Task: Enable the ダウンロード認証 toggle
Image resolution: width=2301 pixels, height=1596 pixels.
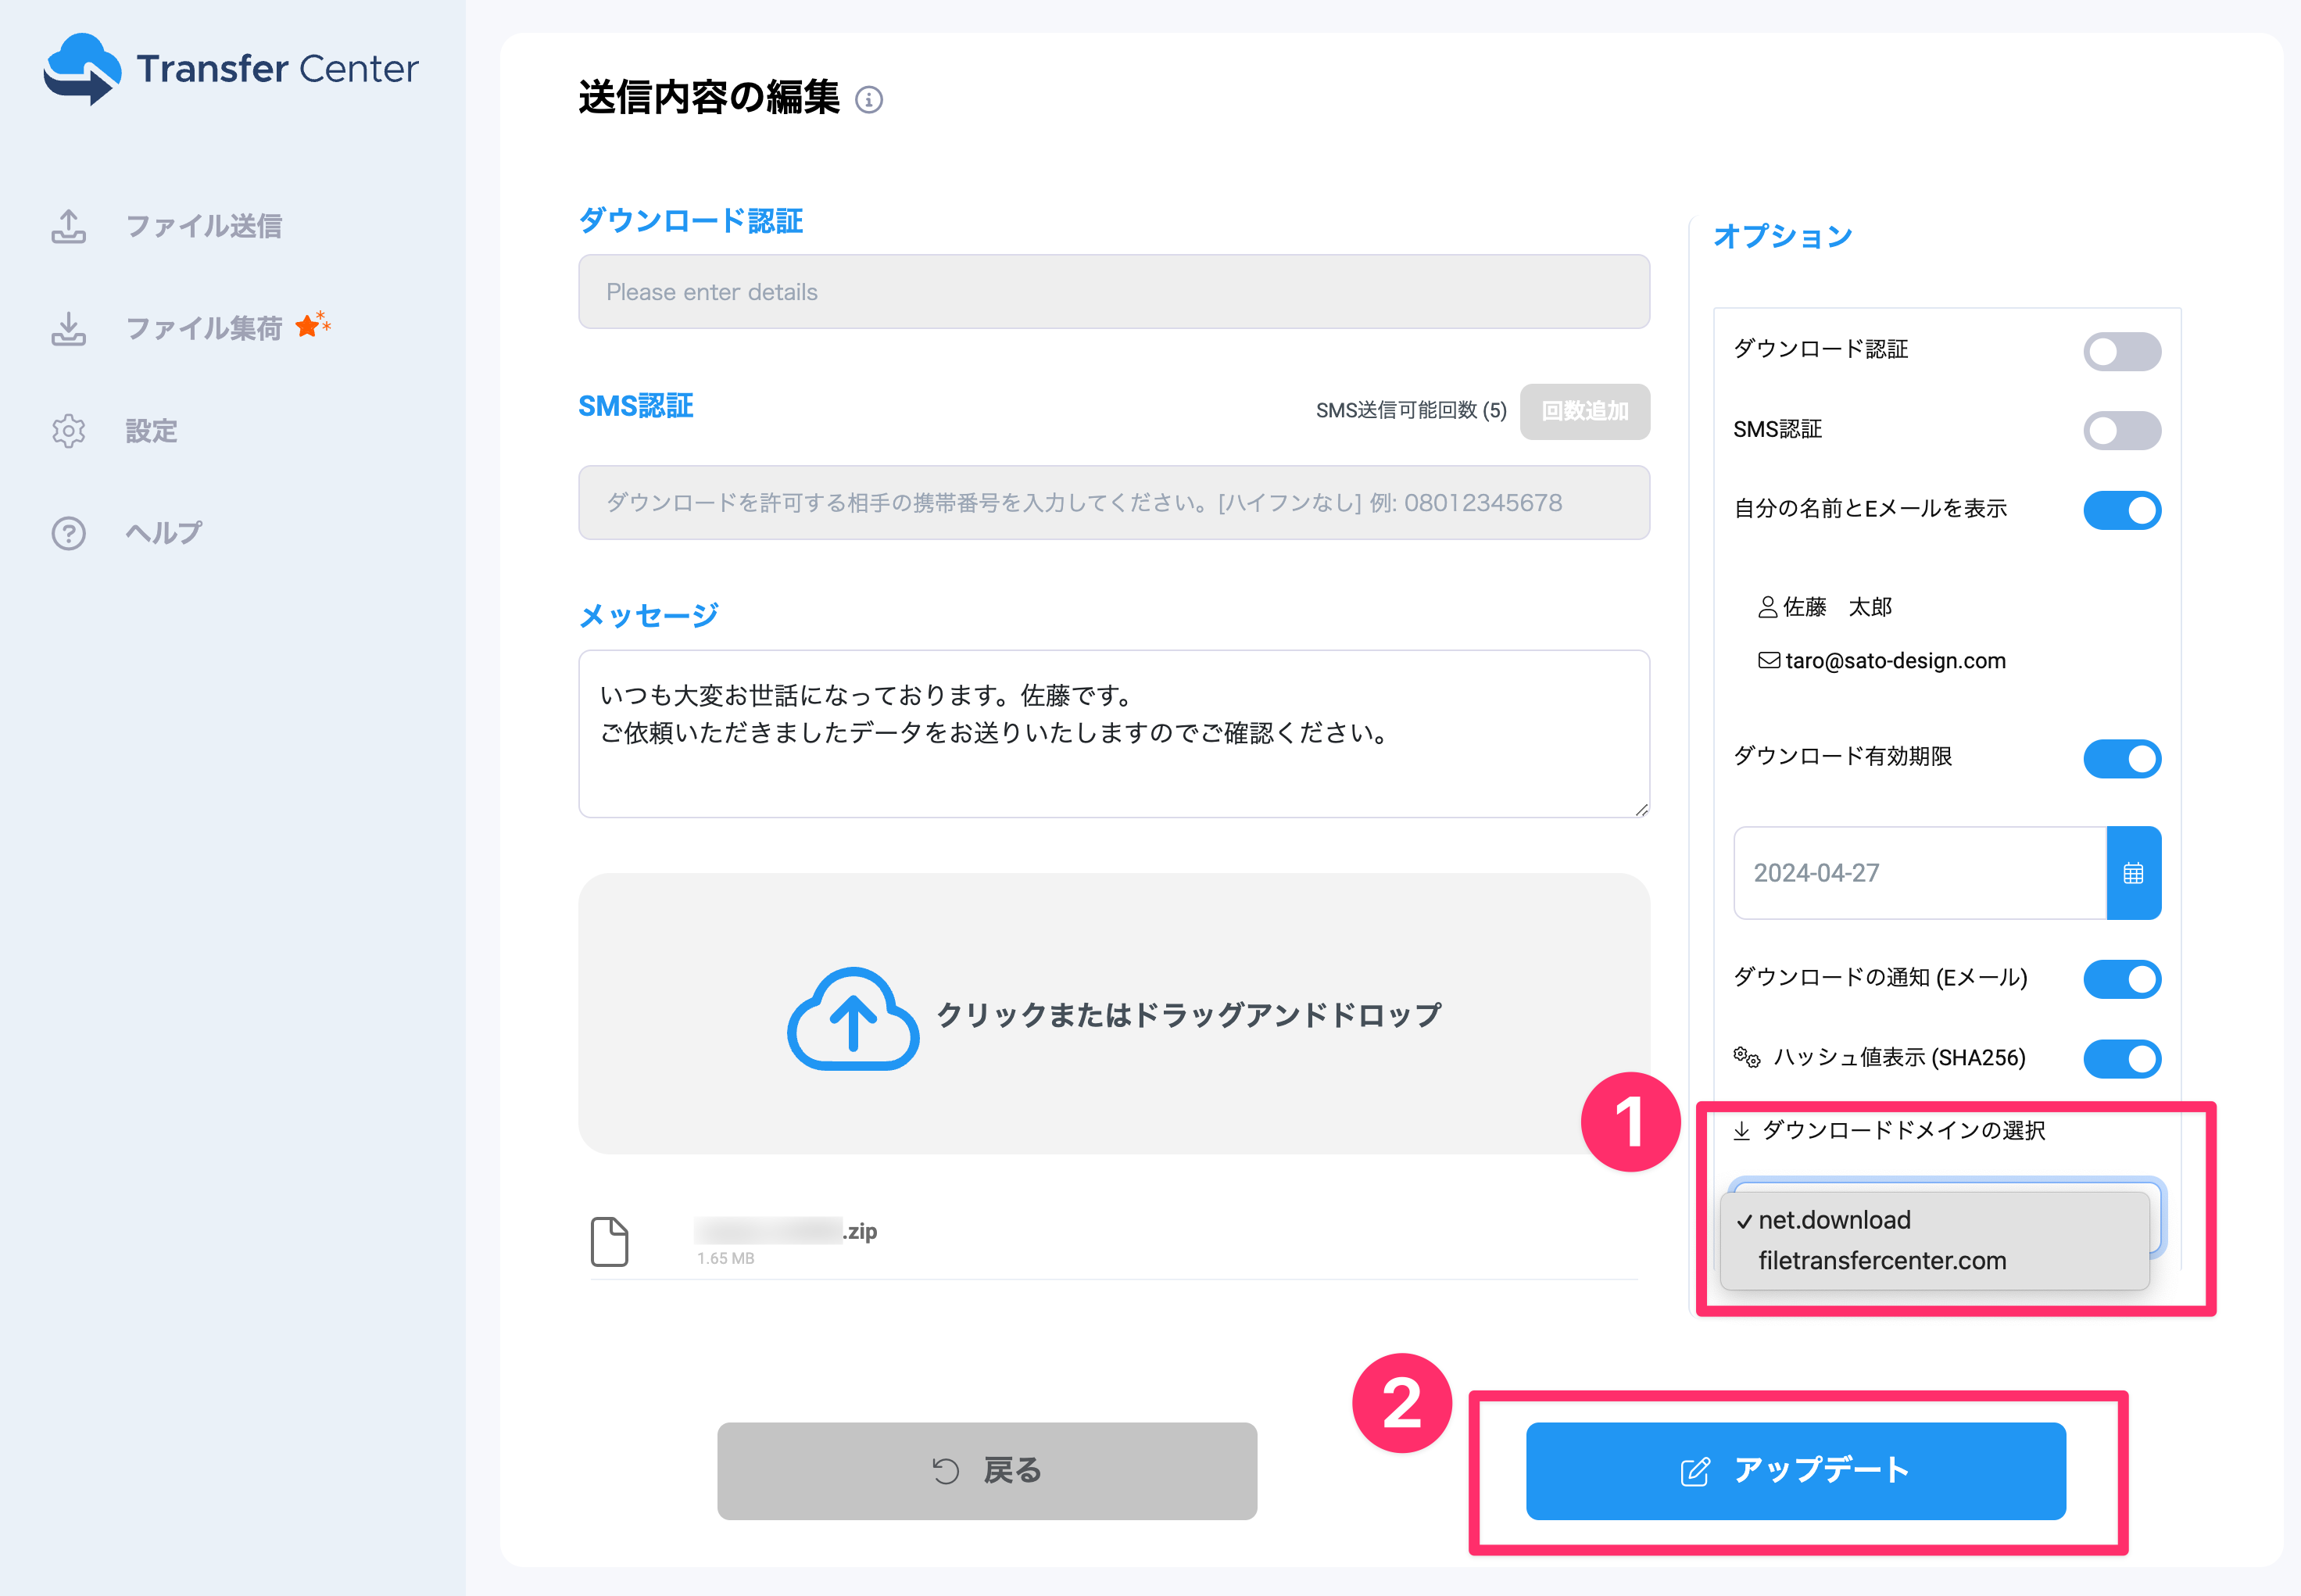Action: (2121, 351)
